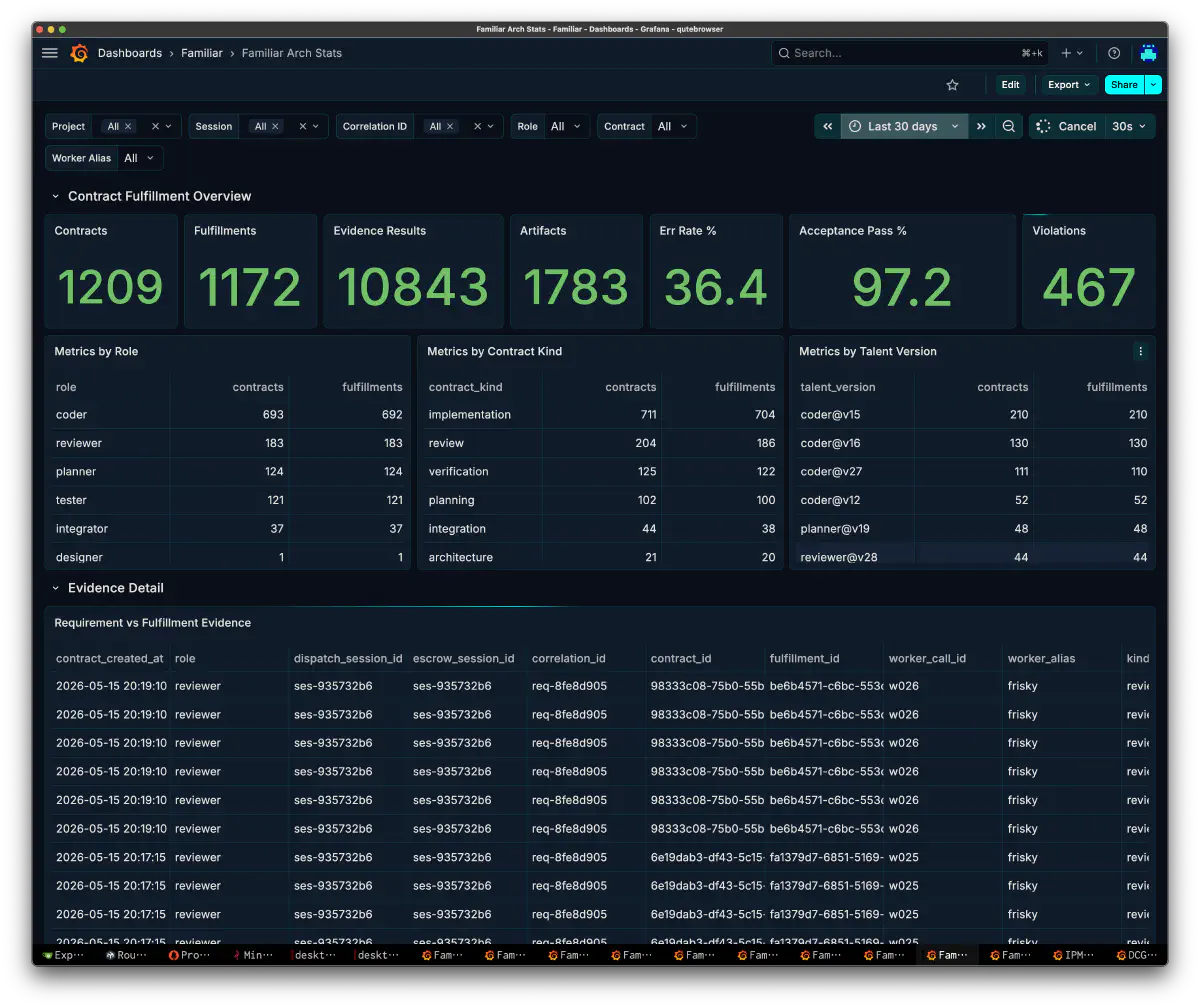Viewport: 1200px width, 1008px height.
Task: Click the Artifacts stat value 1783
Action: 576,288
